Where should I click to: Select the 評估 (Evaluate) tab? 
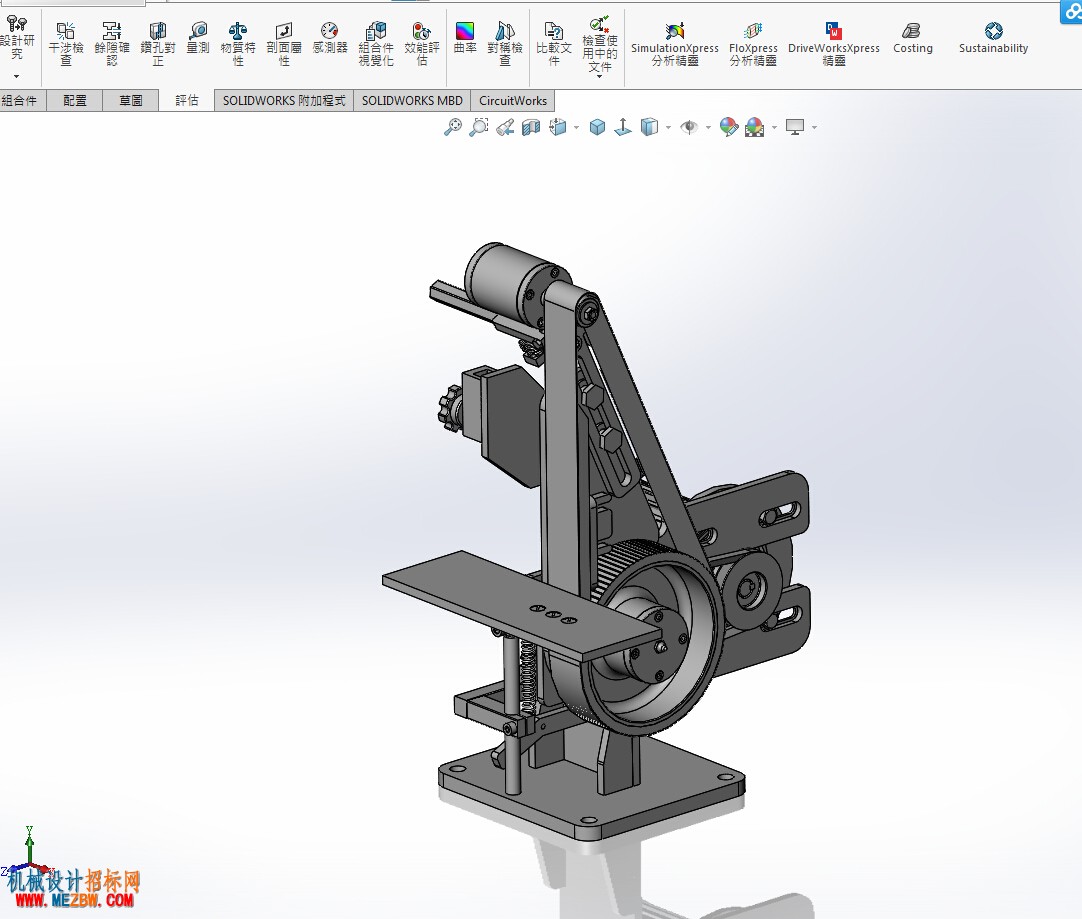tap(186, 101)
